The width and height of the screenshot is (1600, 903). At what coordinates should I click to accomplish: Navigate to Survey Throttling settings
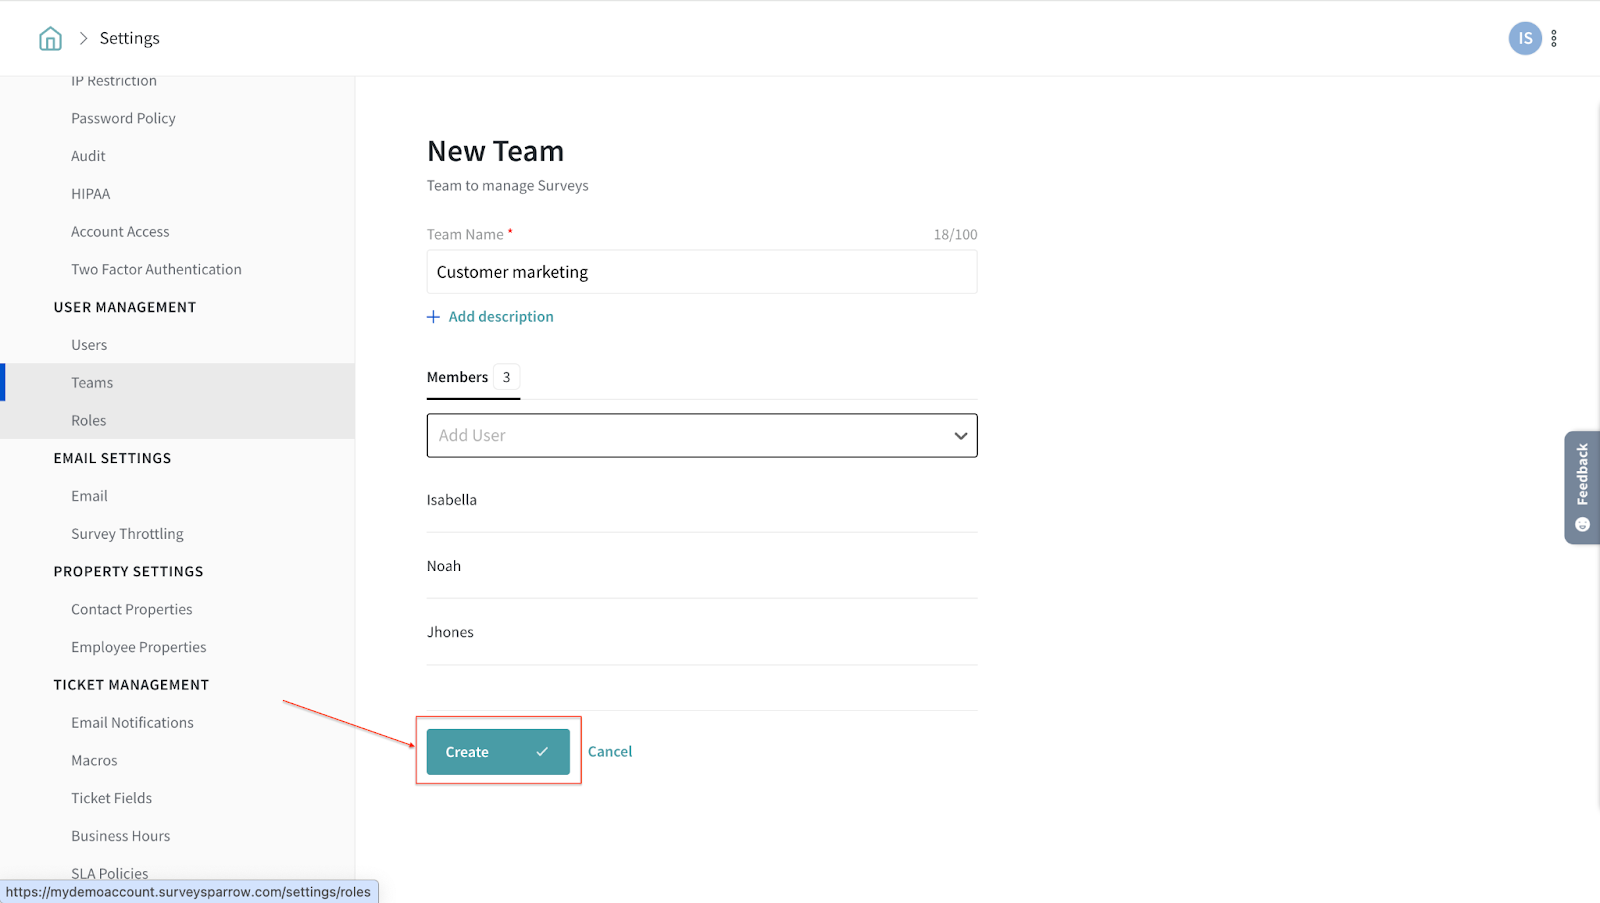pyautogui.click(x=127, y=534)
